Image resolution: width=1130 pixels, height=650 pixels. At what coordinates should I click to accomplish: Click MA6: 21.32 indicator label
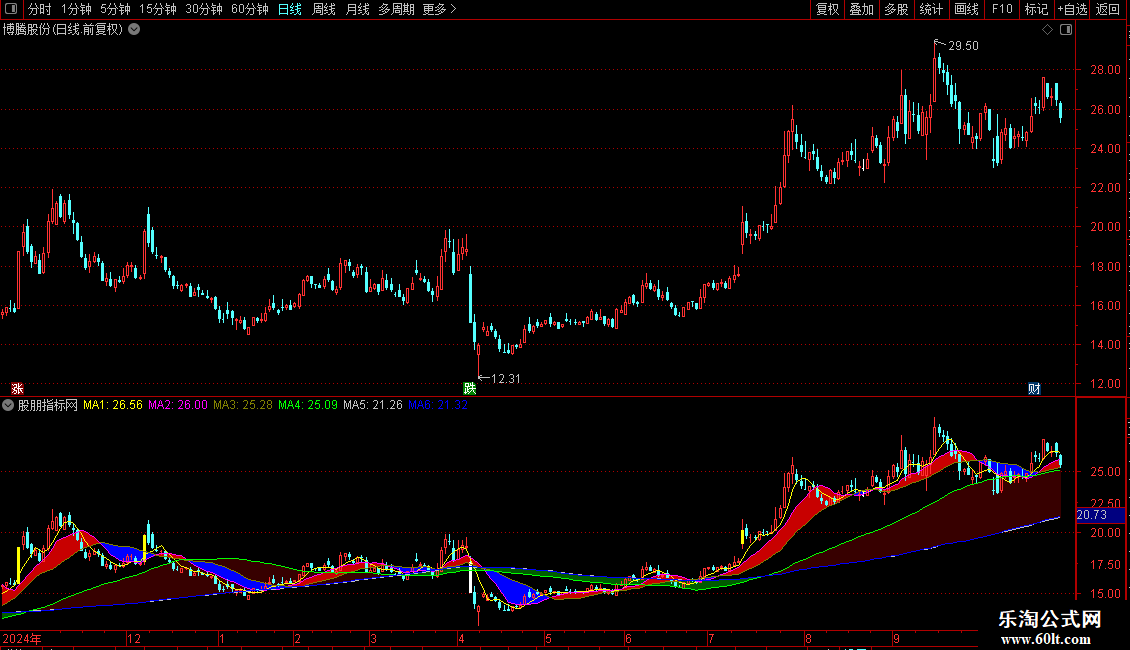[438, 405]
